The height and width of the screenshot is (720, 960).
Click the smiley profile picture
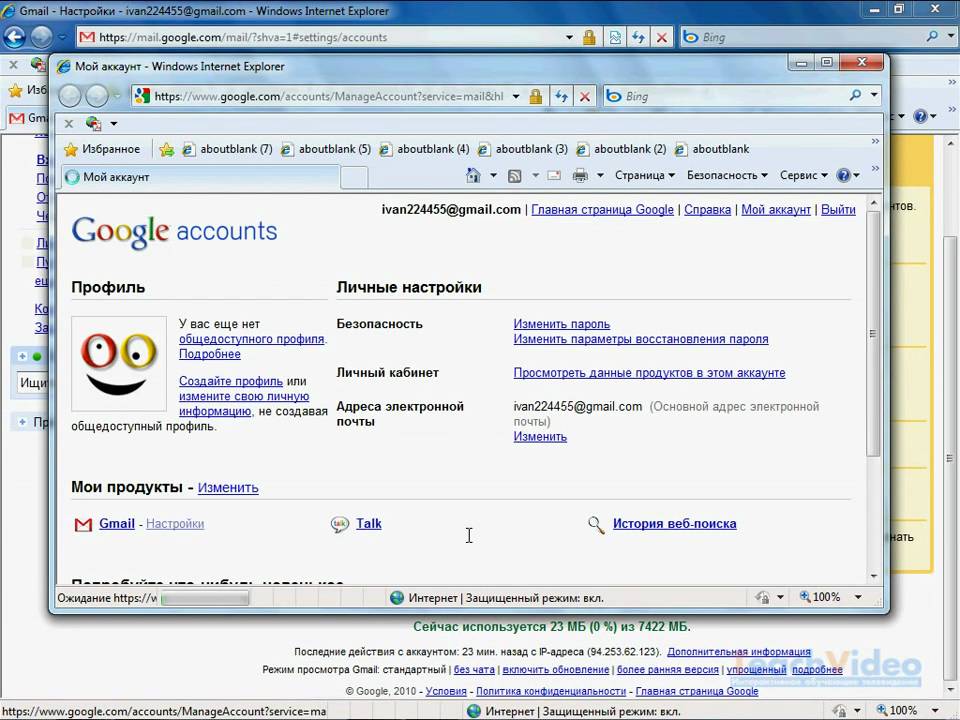pos(119,364)
